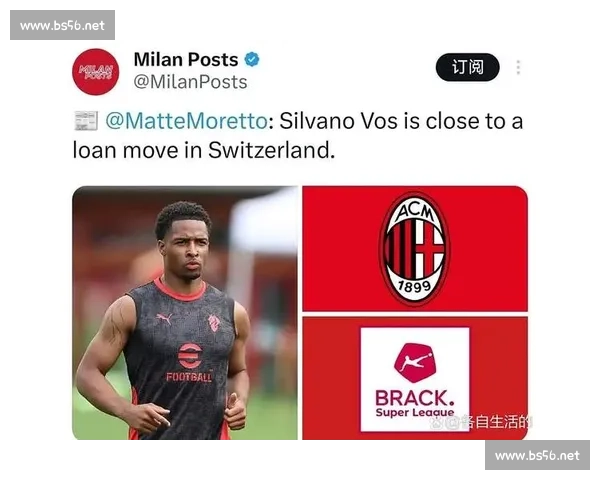The image size is (600, 480).
Task: Open the Milan Posts profile avatar
Action: (x=96, y=72)
